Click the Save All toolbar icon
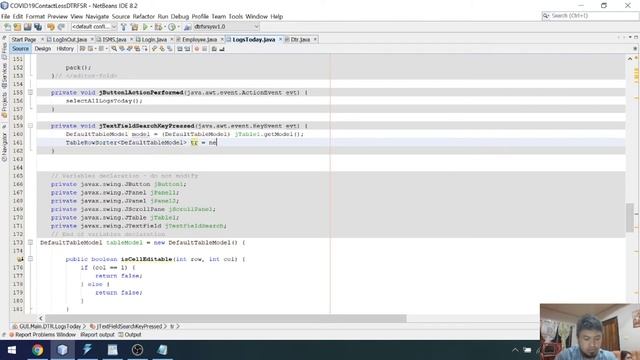The height and width of the screenshot is (360, 640). pos(38,27)
